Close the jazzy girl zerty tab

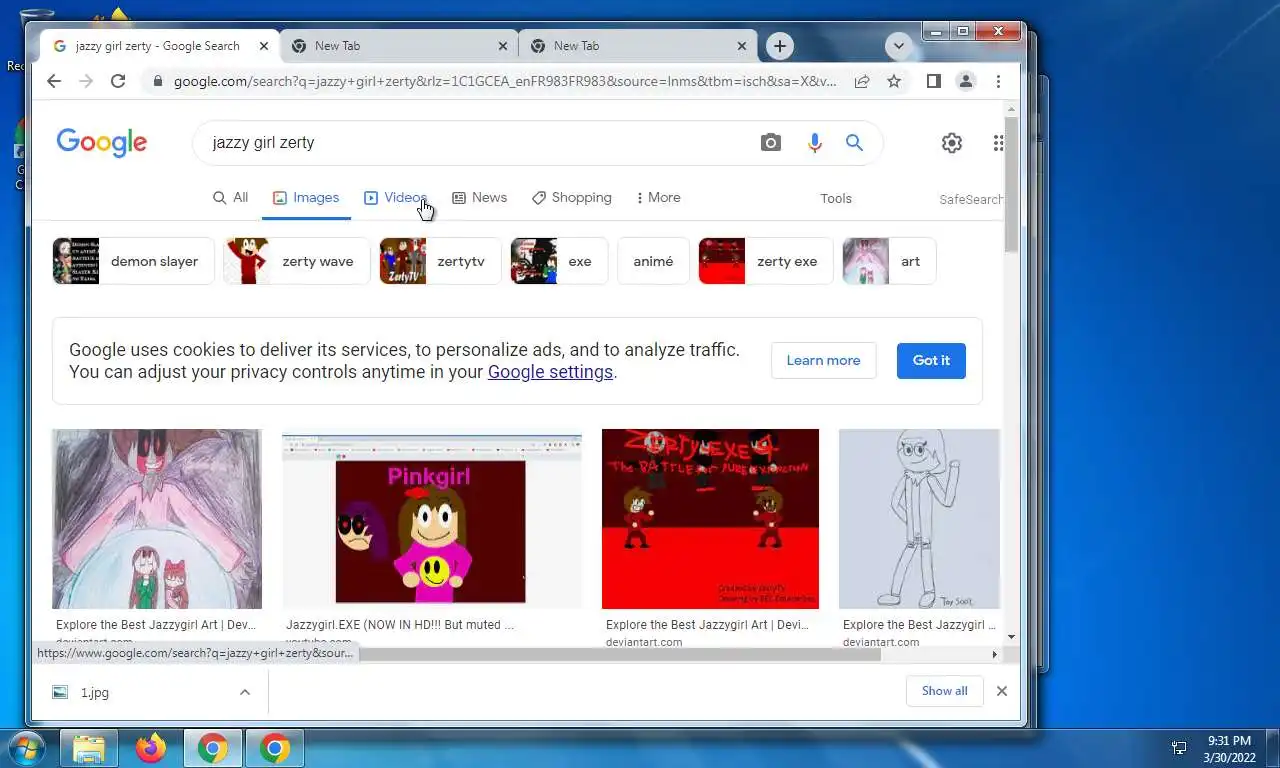(264, 46)
